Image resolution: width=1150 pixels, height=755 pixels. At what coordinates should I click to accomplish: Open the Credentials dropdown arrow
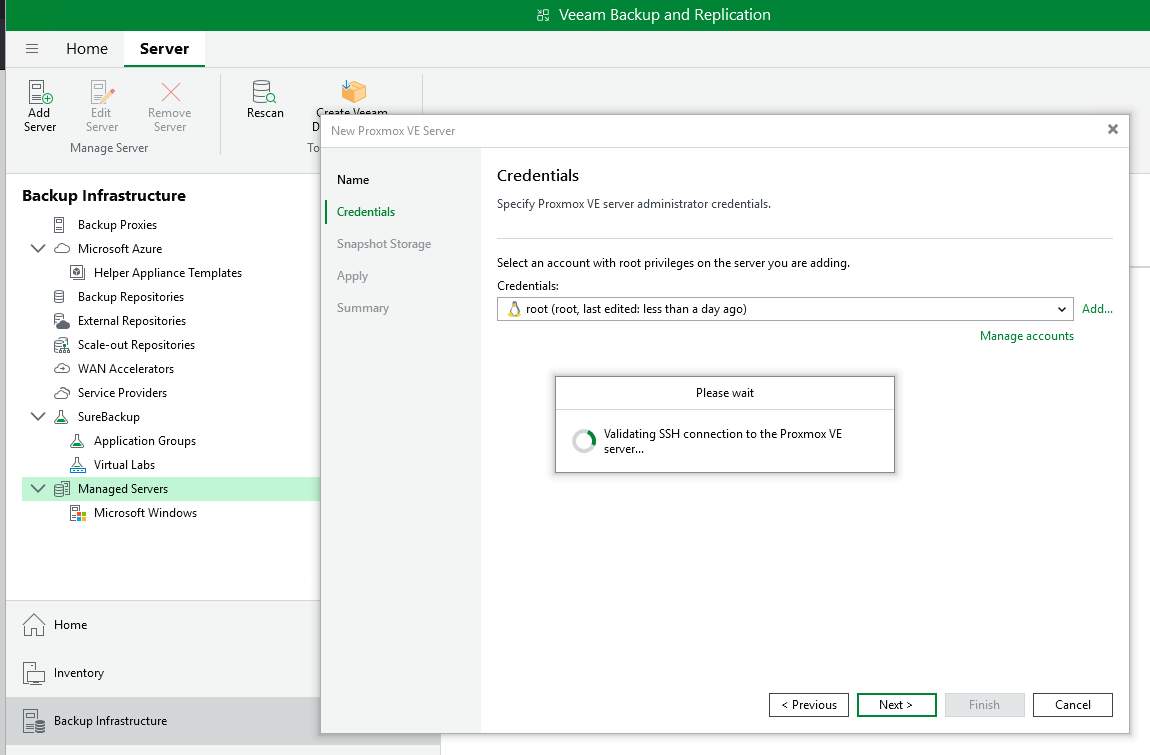click(1061, 309)
